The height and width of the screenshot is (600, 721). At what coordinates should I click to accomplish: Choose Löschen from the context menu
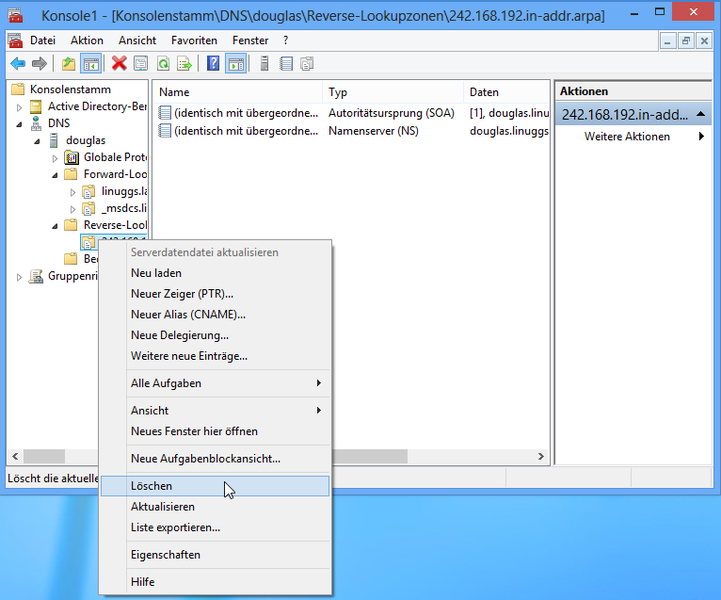click(x=152, y=486)
